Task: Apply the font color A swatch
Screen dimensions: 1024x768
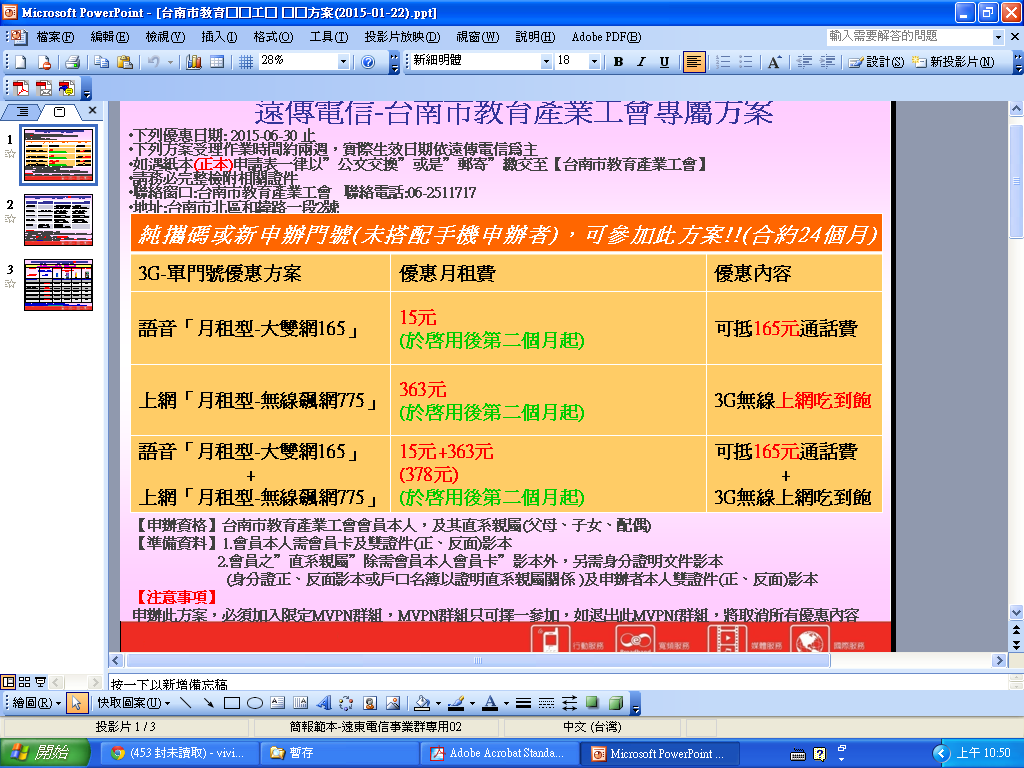Action: 491,703
